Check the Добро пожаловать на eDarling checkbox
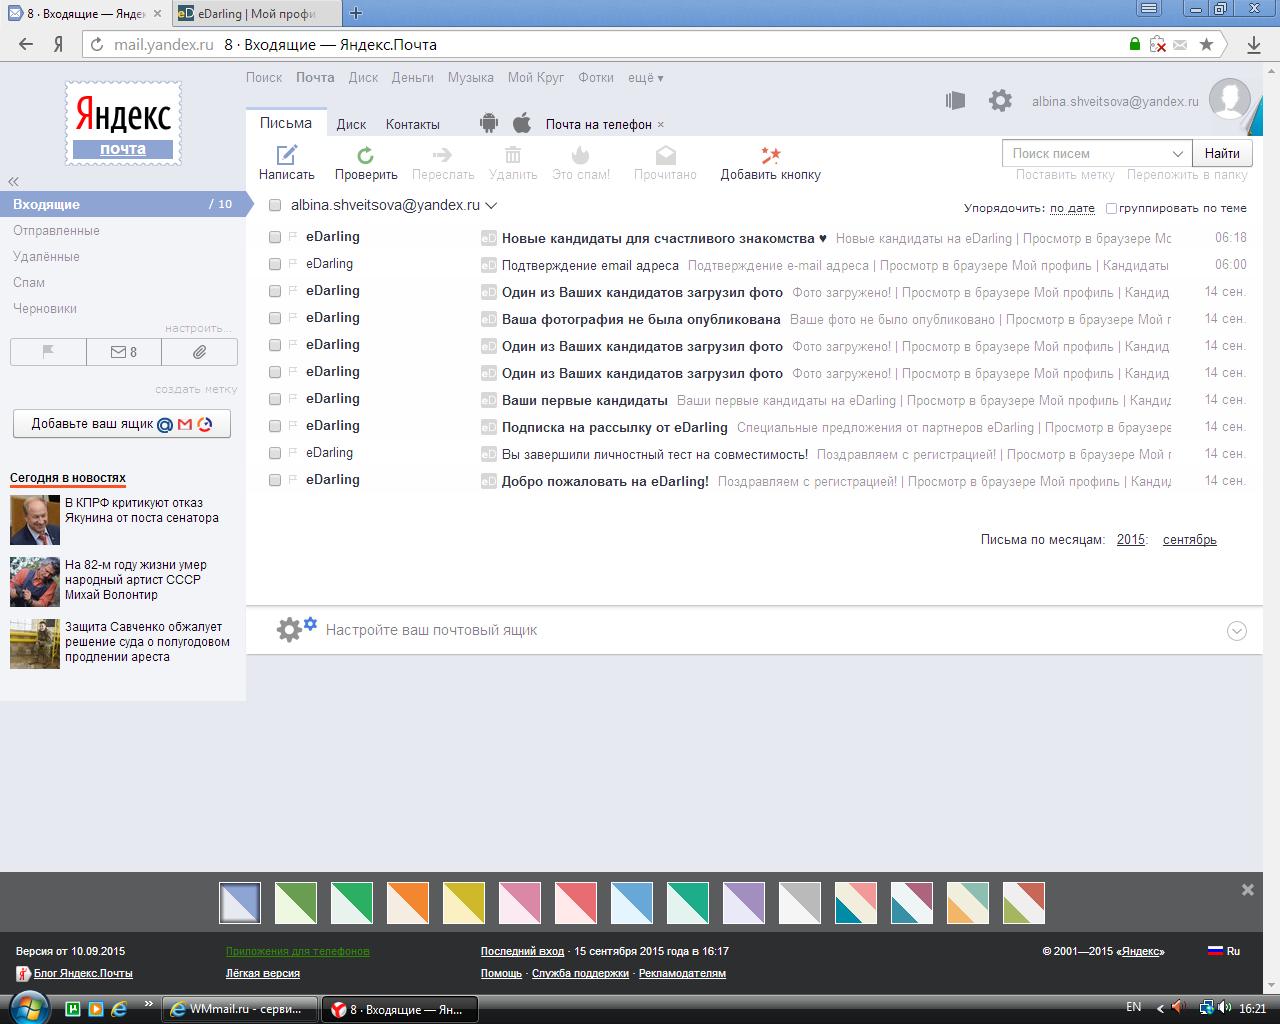1280x1024 pixels. coord(275,480)
